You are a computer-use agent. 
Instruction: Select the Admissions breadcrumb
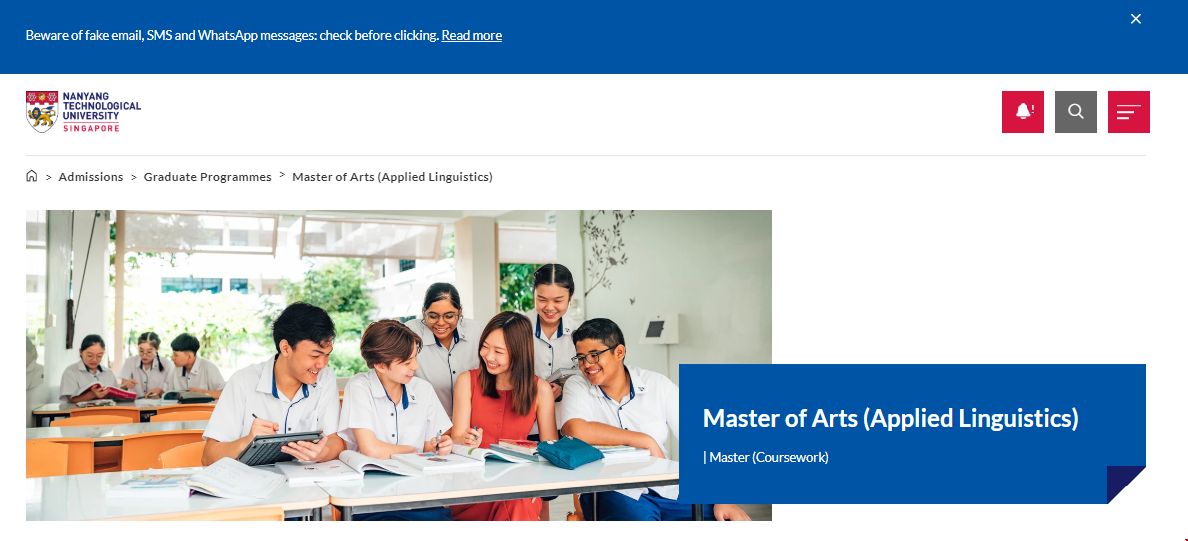pos(91,177)
